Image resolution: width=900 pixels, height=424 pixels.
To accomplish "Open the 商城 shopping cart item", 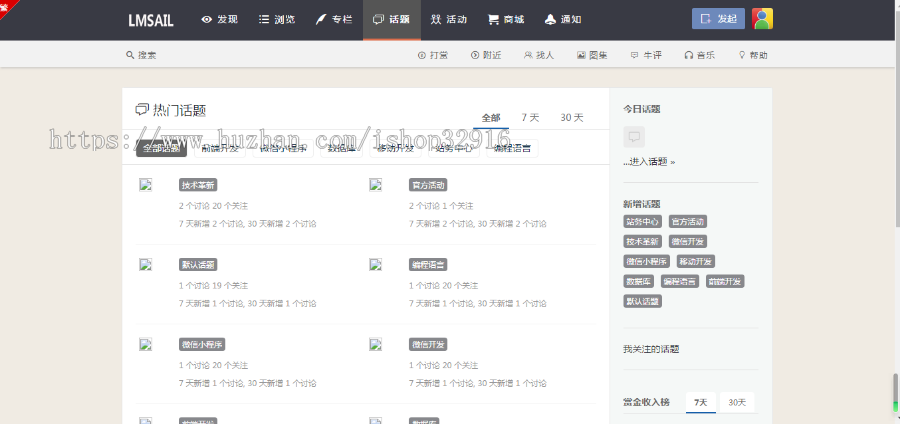I will (506, 20).
